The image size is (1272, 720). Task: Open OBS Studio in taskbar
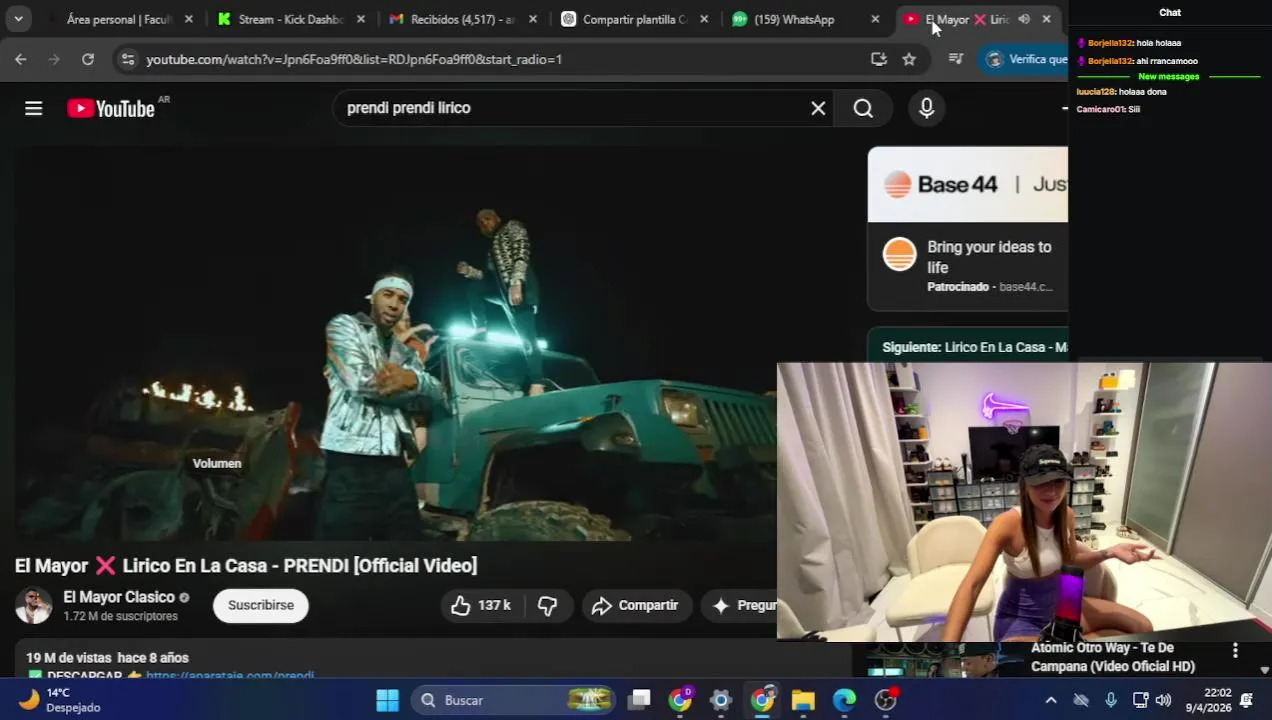886,700
